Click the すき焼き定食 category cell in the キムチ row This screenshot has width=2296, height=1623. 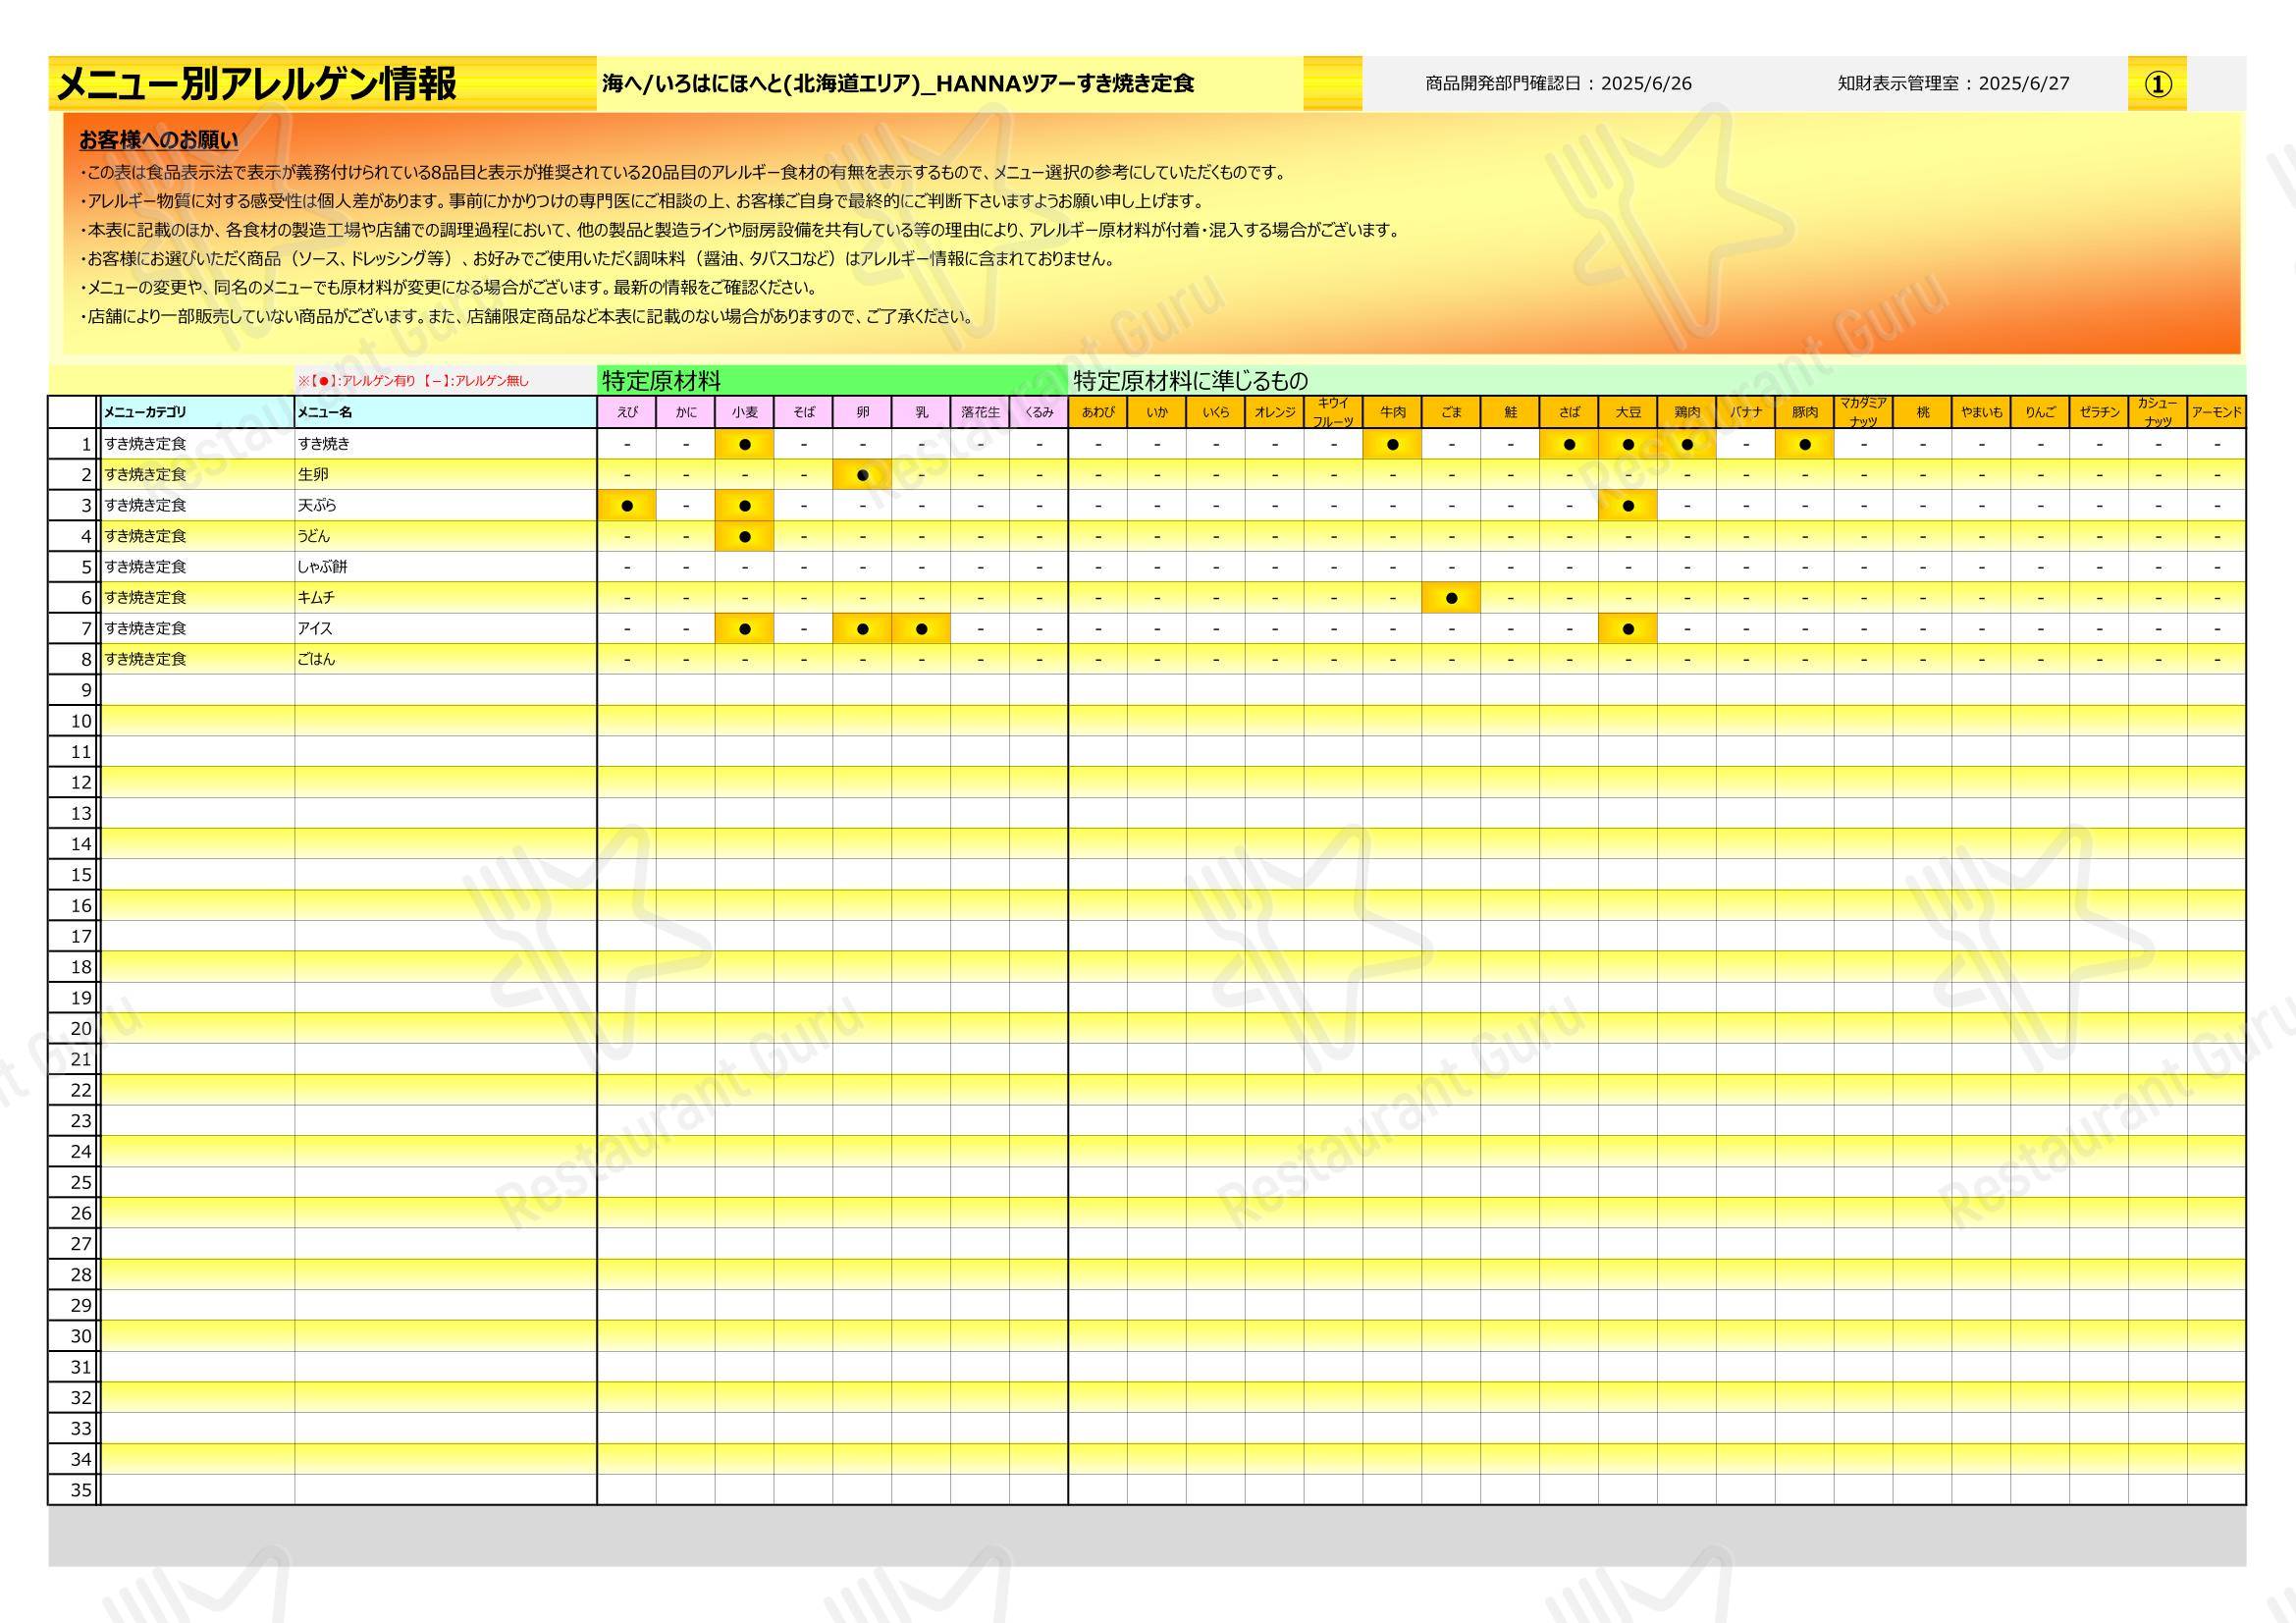(197, 598)
